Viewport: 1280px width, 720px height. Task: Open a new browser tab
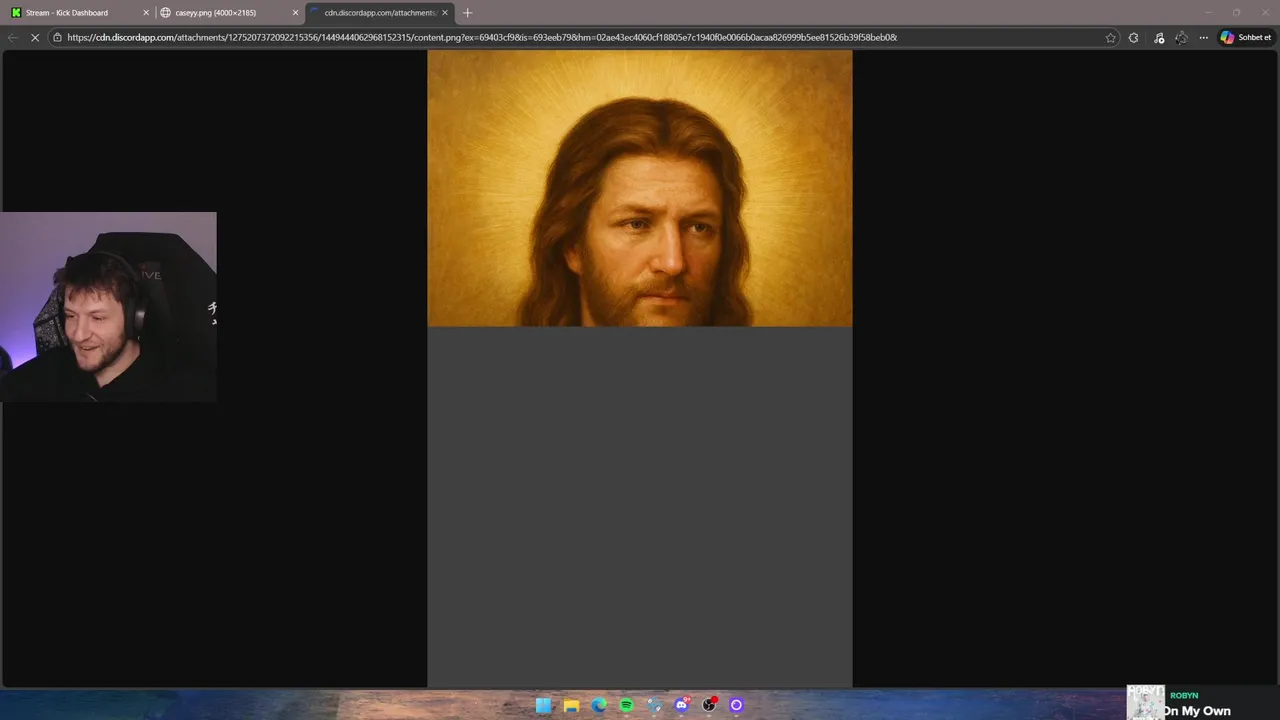pos(467,13)
